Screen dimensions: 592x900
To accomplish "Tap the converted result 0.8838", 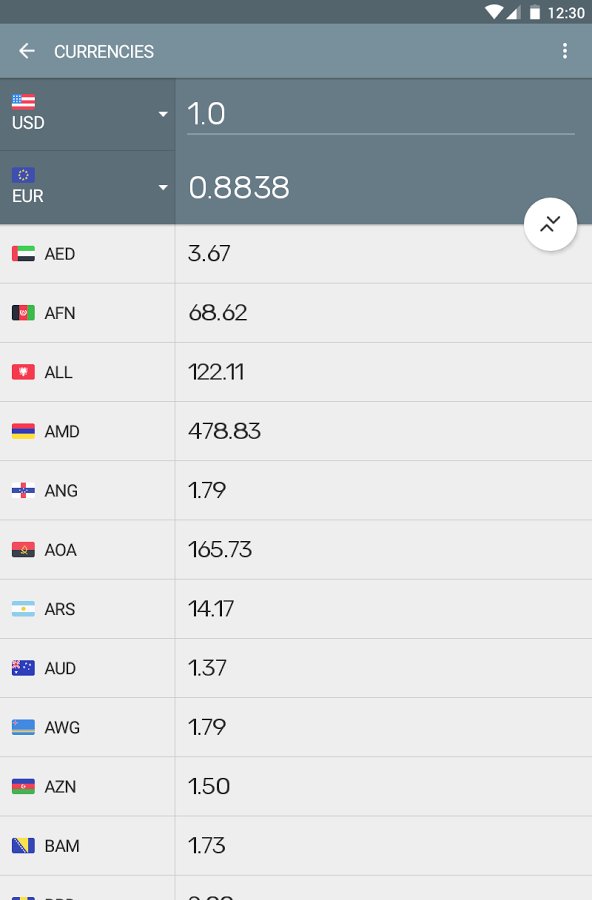I will [x=239, y=188].
